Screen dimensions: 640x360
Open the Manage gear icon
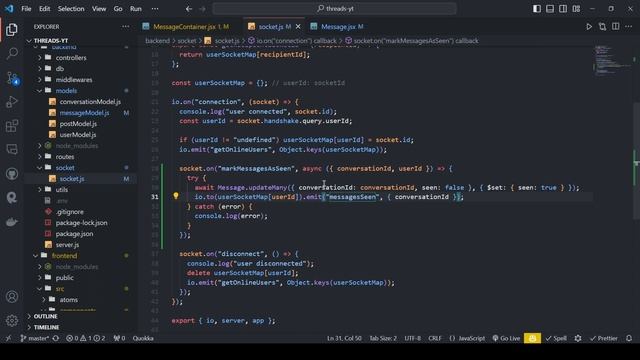12,321
